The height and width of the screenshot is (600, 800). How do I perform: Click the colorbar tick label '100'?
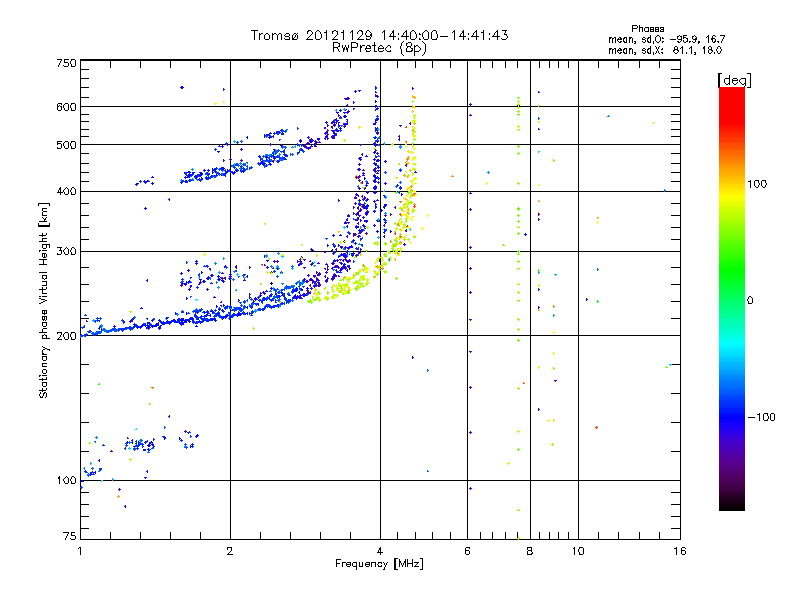[757, 184]
